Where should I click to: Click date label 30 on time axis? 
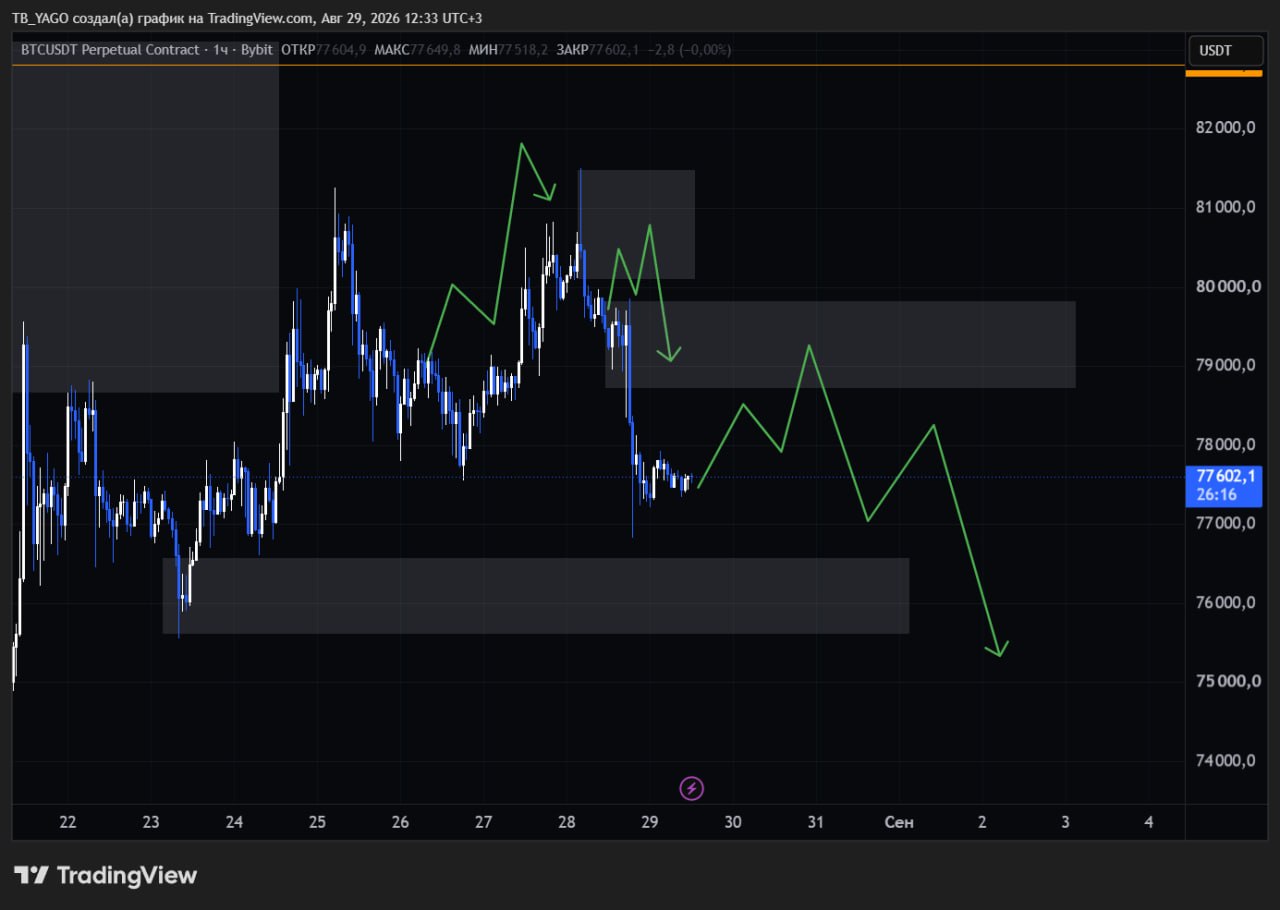(x=733, y=822)
